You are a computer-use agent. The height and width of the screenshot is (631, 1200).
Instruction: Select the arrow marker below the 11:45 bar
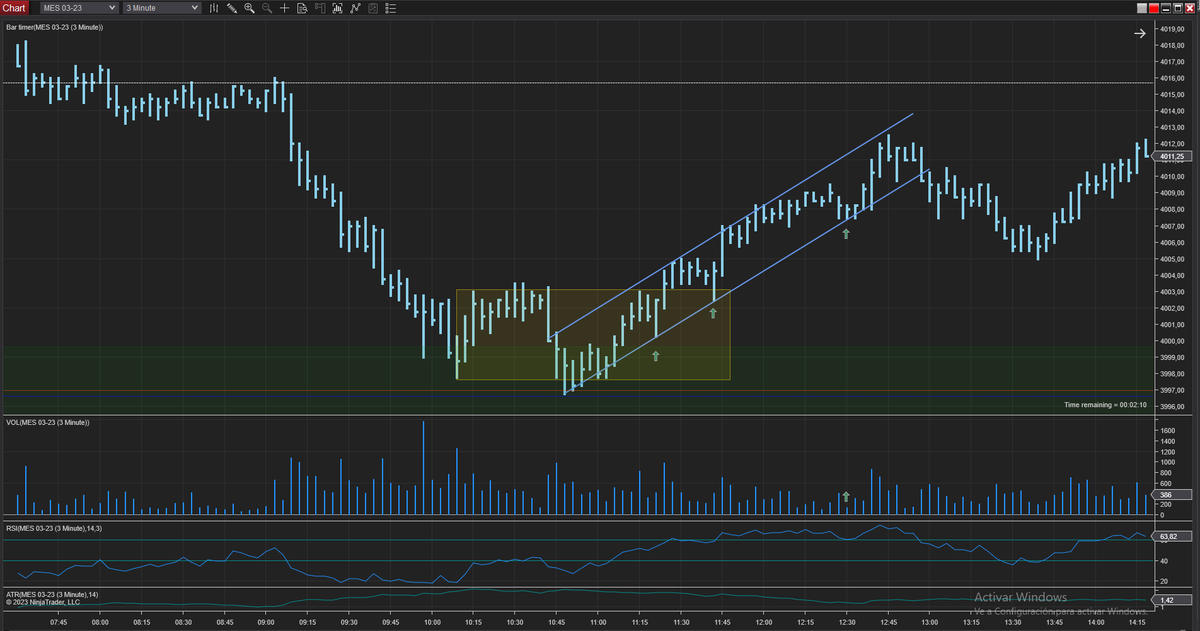(x=713, y=313)
